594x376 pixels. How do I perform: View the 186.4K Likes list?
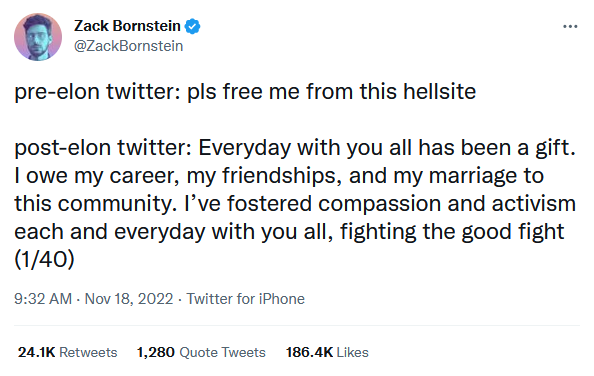pyautogui.click(x=327, y=352)
